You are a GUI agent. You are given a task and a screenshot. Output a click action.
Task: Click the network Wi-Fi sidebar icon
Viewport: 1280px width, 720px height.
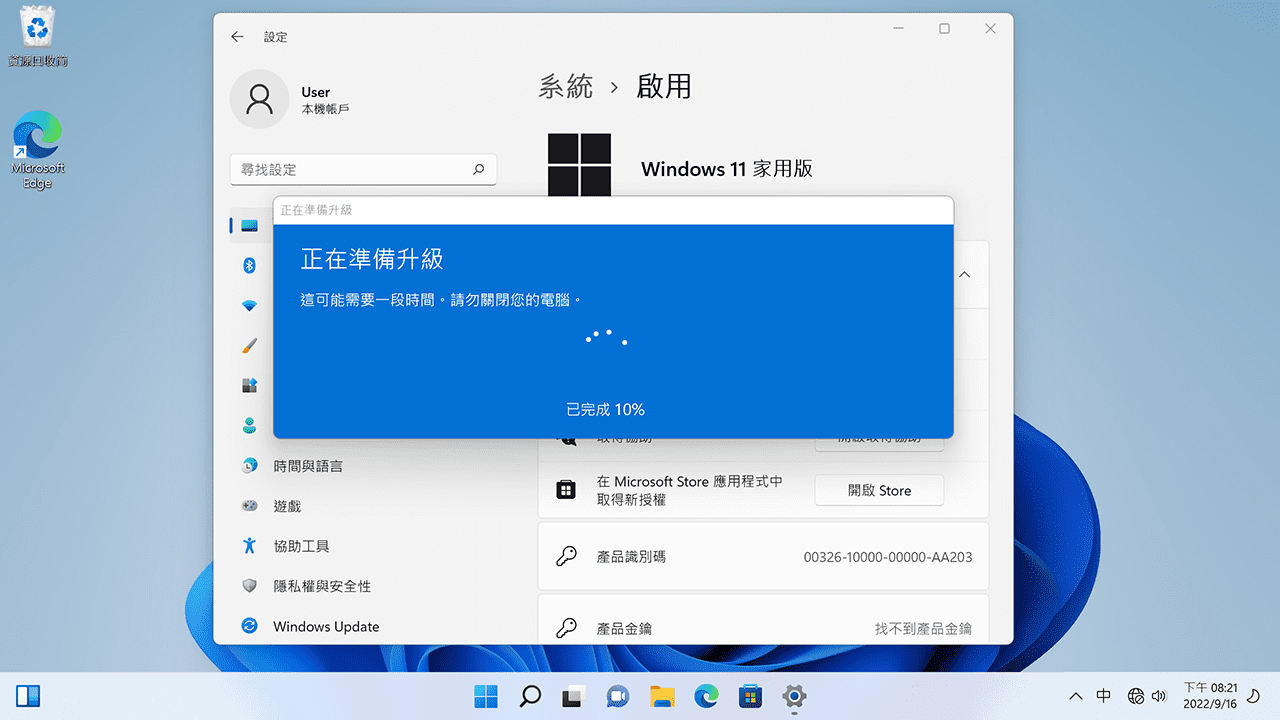click(249, 305)
